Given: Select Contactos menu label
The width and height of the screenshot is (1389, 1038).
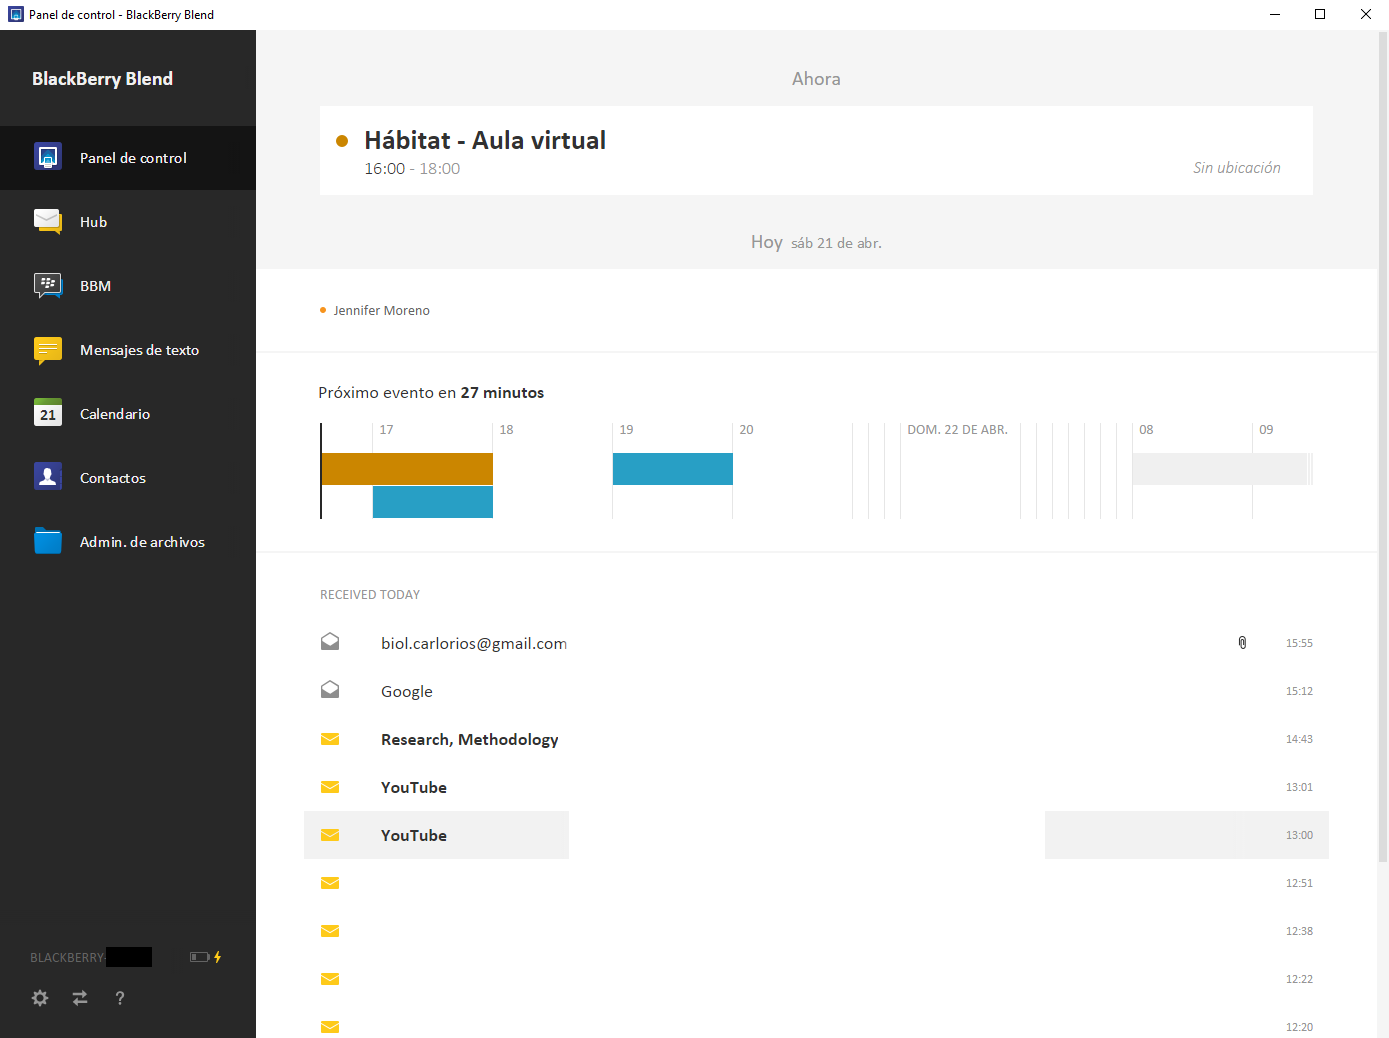Looking at the screenshot, I should pos(113,478).
